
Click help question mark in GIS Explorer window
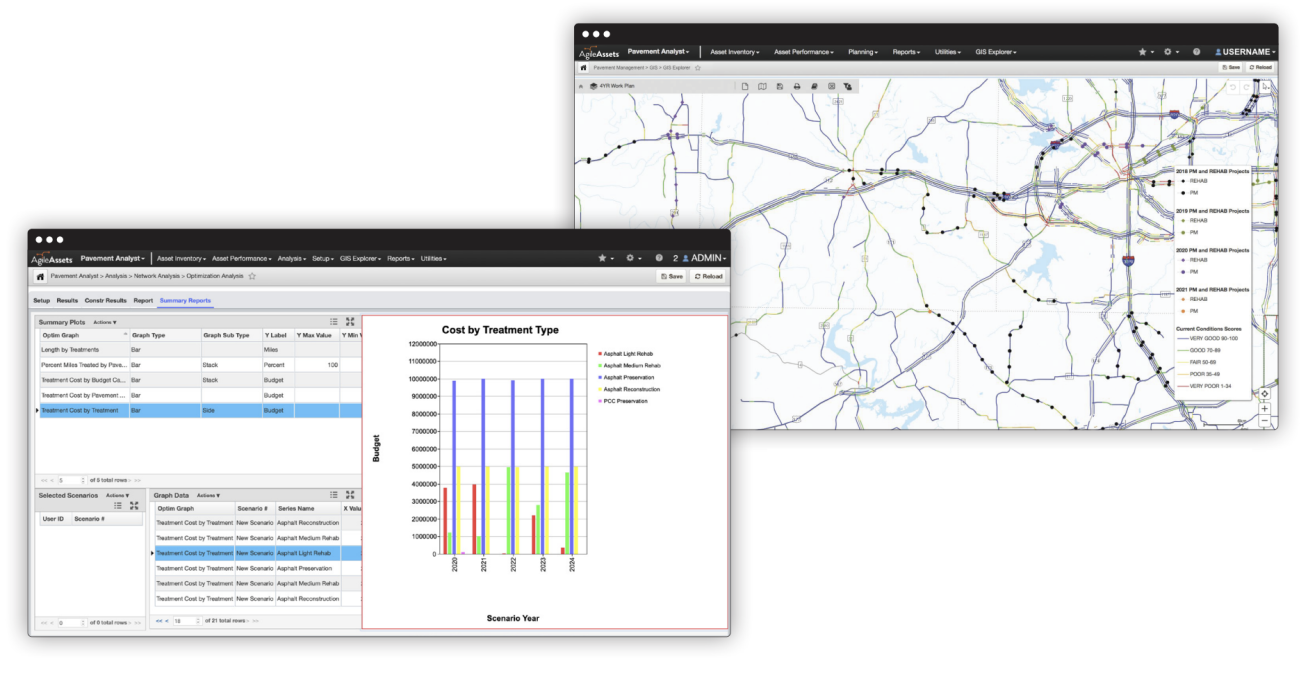click(1196, 52)
